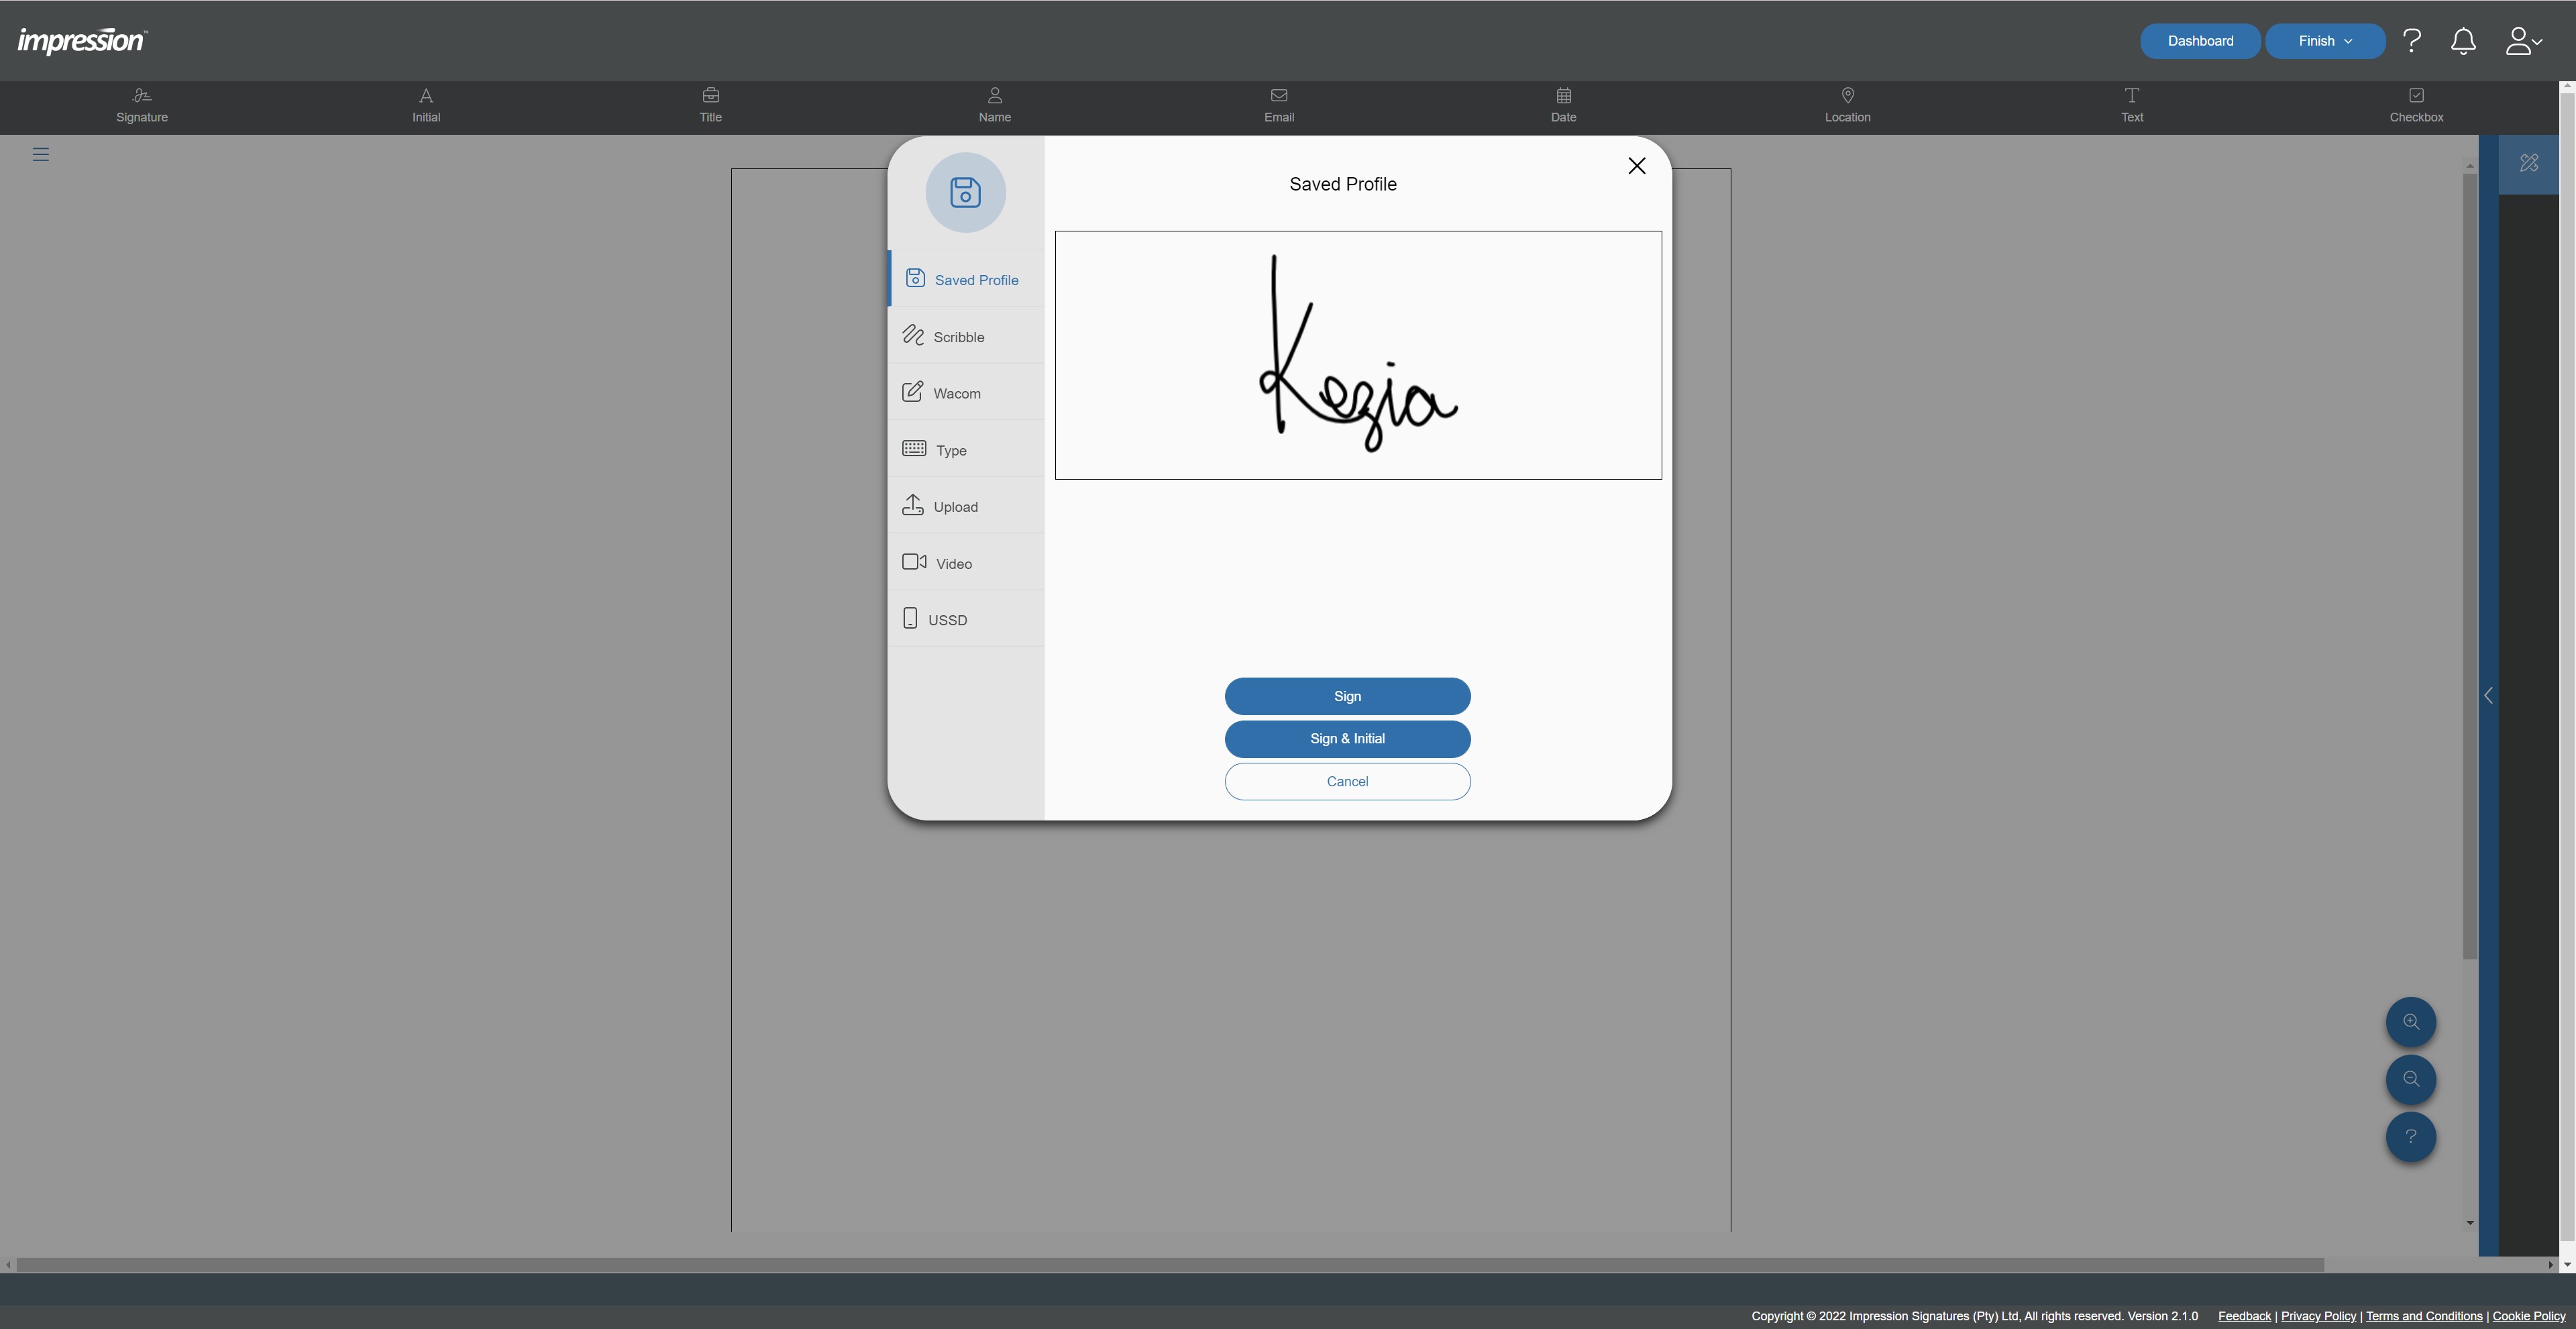Viewport: 2576px width, 1329px height.
Task: Expand the collapsed right side panel
Action: pyautogui.click(x=2488, y=695)
